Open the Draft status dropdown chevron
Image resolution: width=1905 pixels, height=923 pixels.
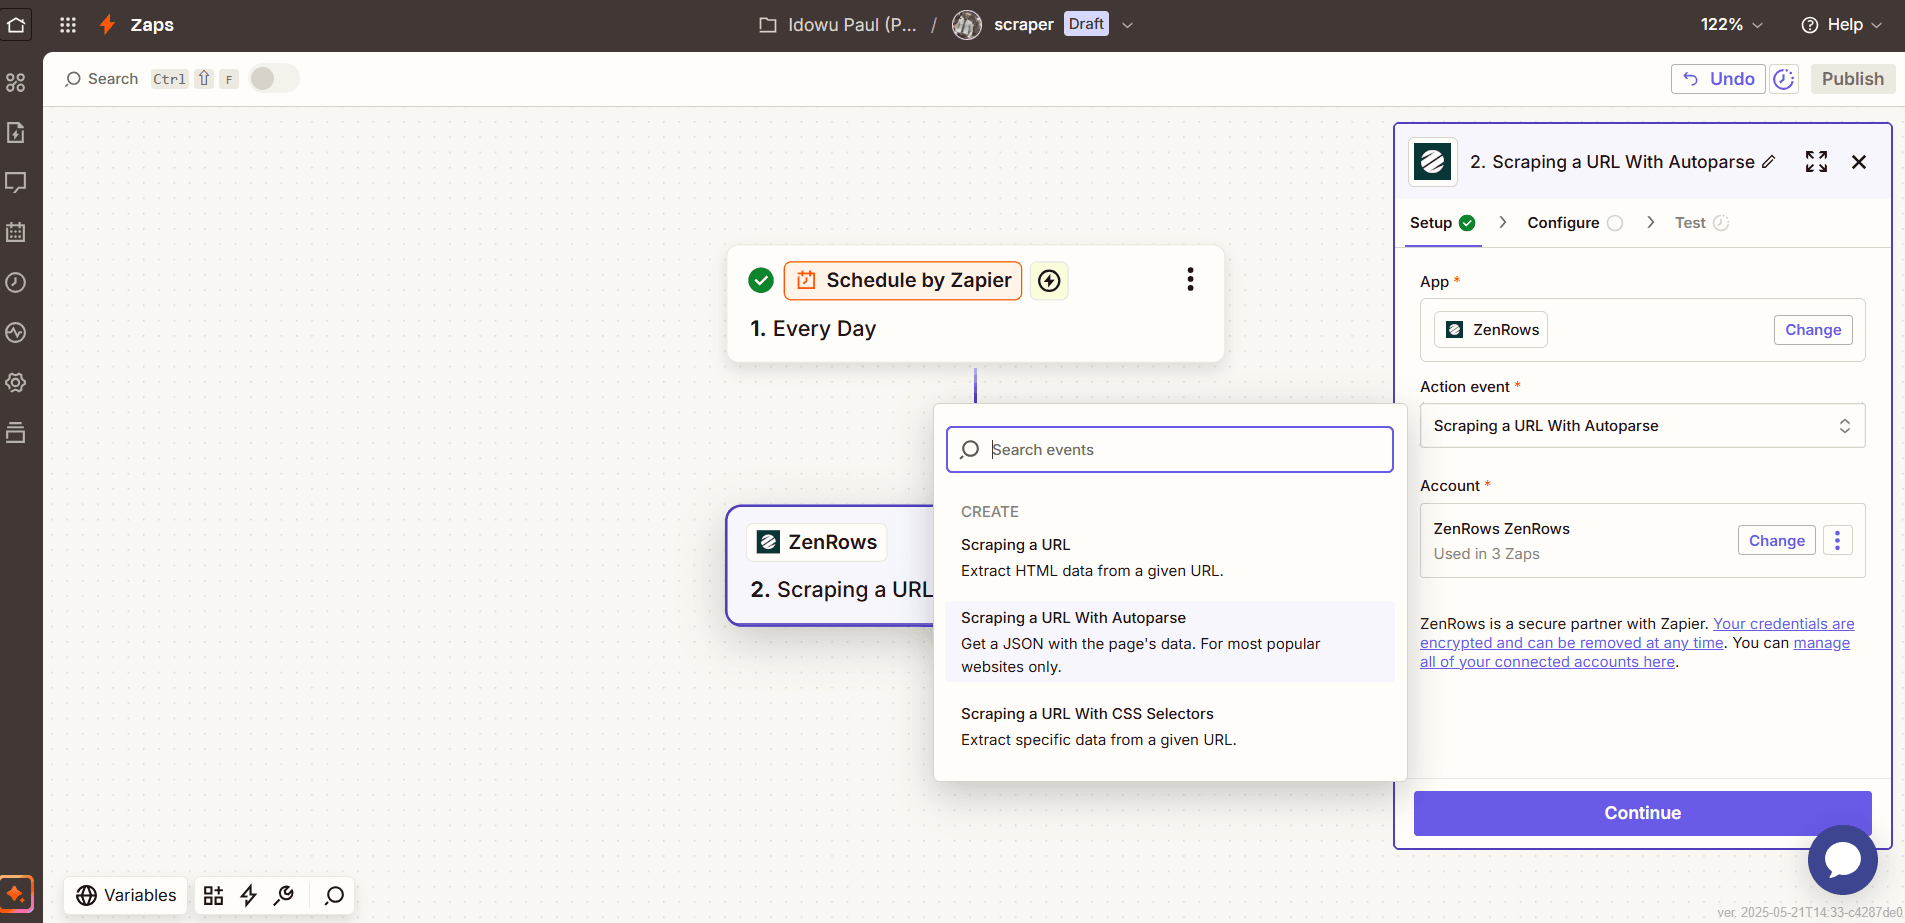[1127, 25]
